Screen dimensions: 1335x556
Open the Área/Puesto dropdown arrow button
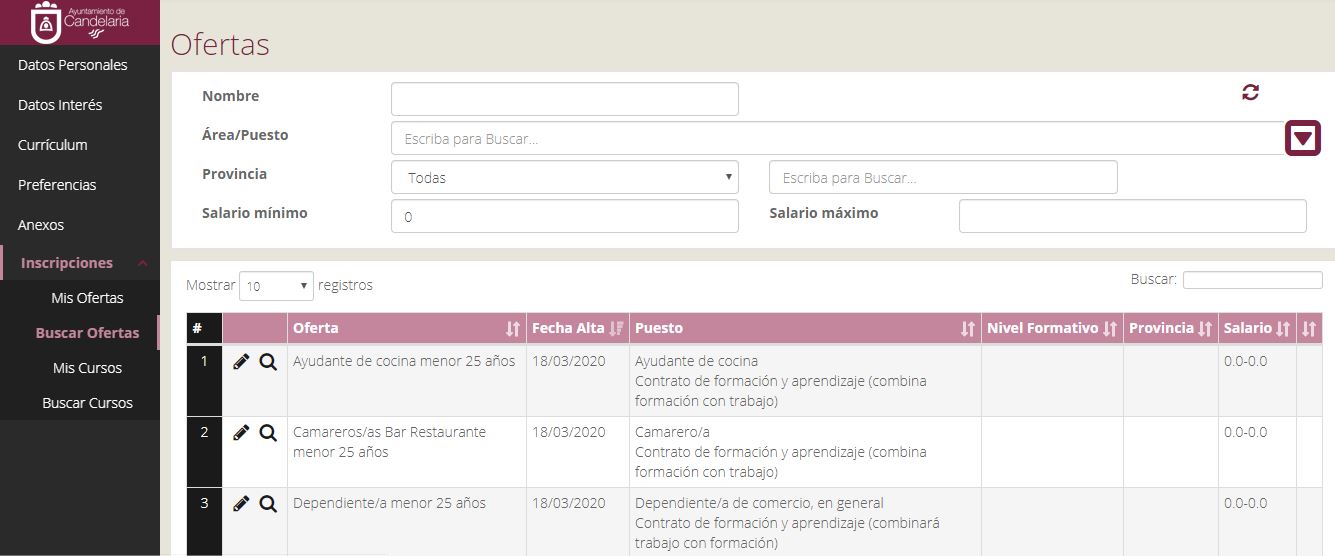(1303, 138)
